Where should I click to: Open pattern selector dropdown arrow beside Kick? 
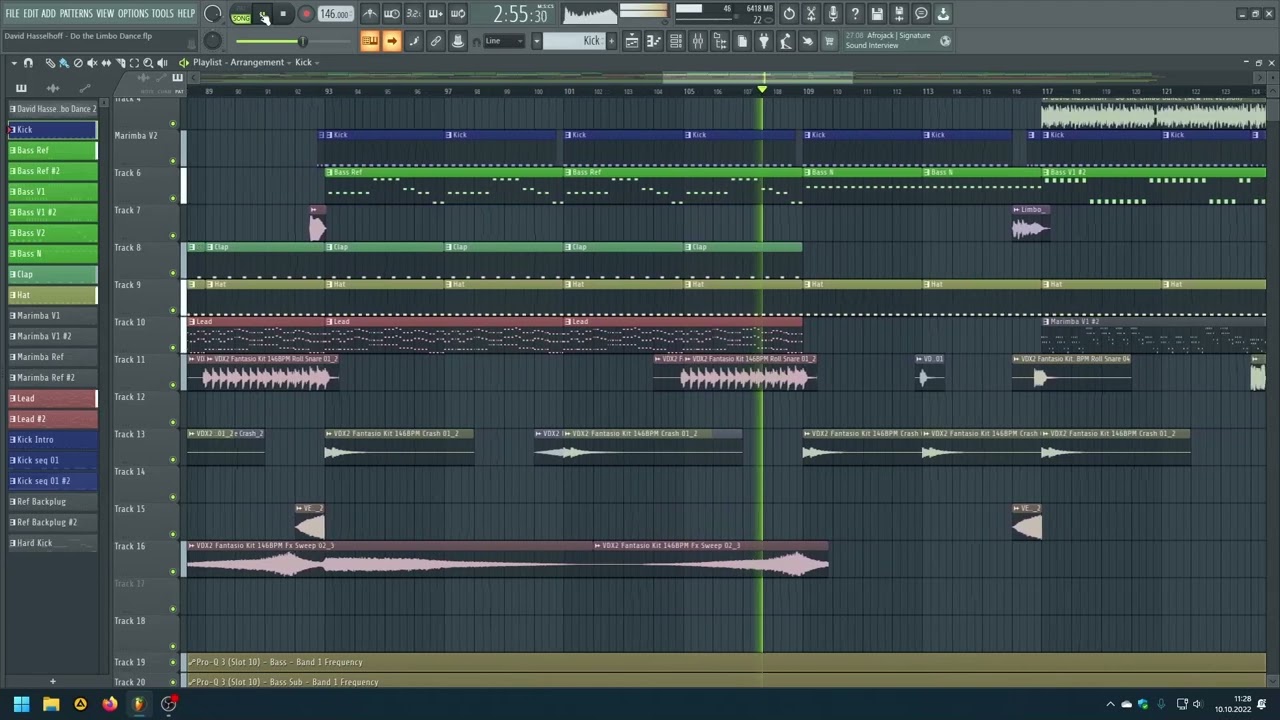coord(536,41)
